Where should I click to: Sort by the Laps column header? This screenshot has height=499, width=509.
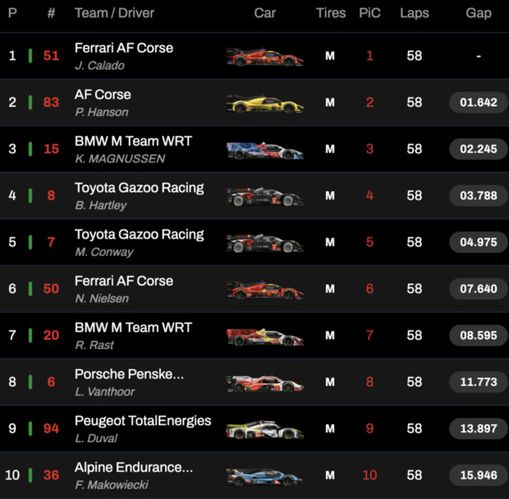point(414,13)
